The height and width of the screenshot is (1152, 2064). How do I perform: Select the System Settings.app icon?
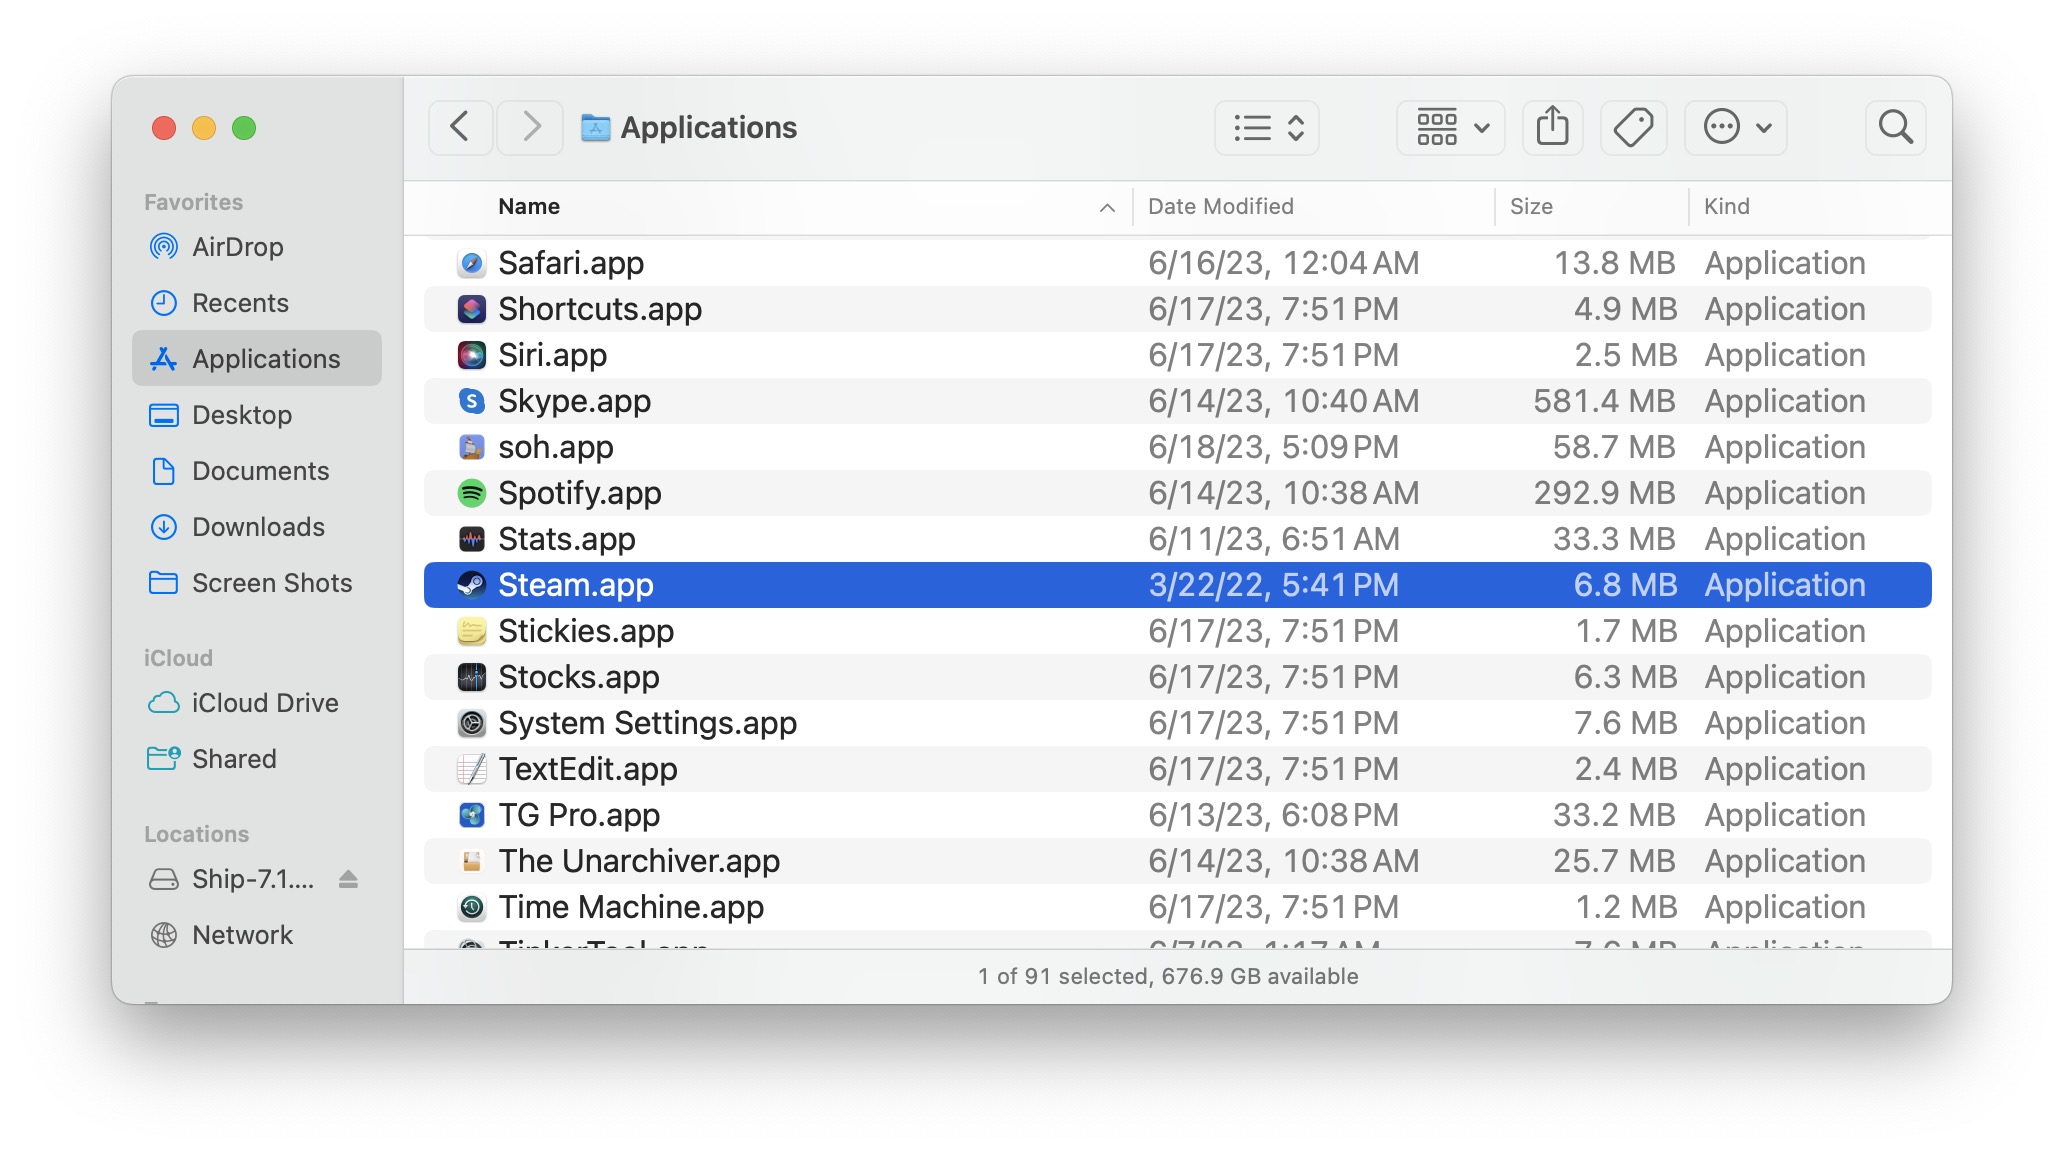(x=470, y=722)
